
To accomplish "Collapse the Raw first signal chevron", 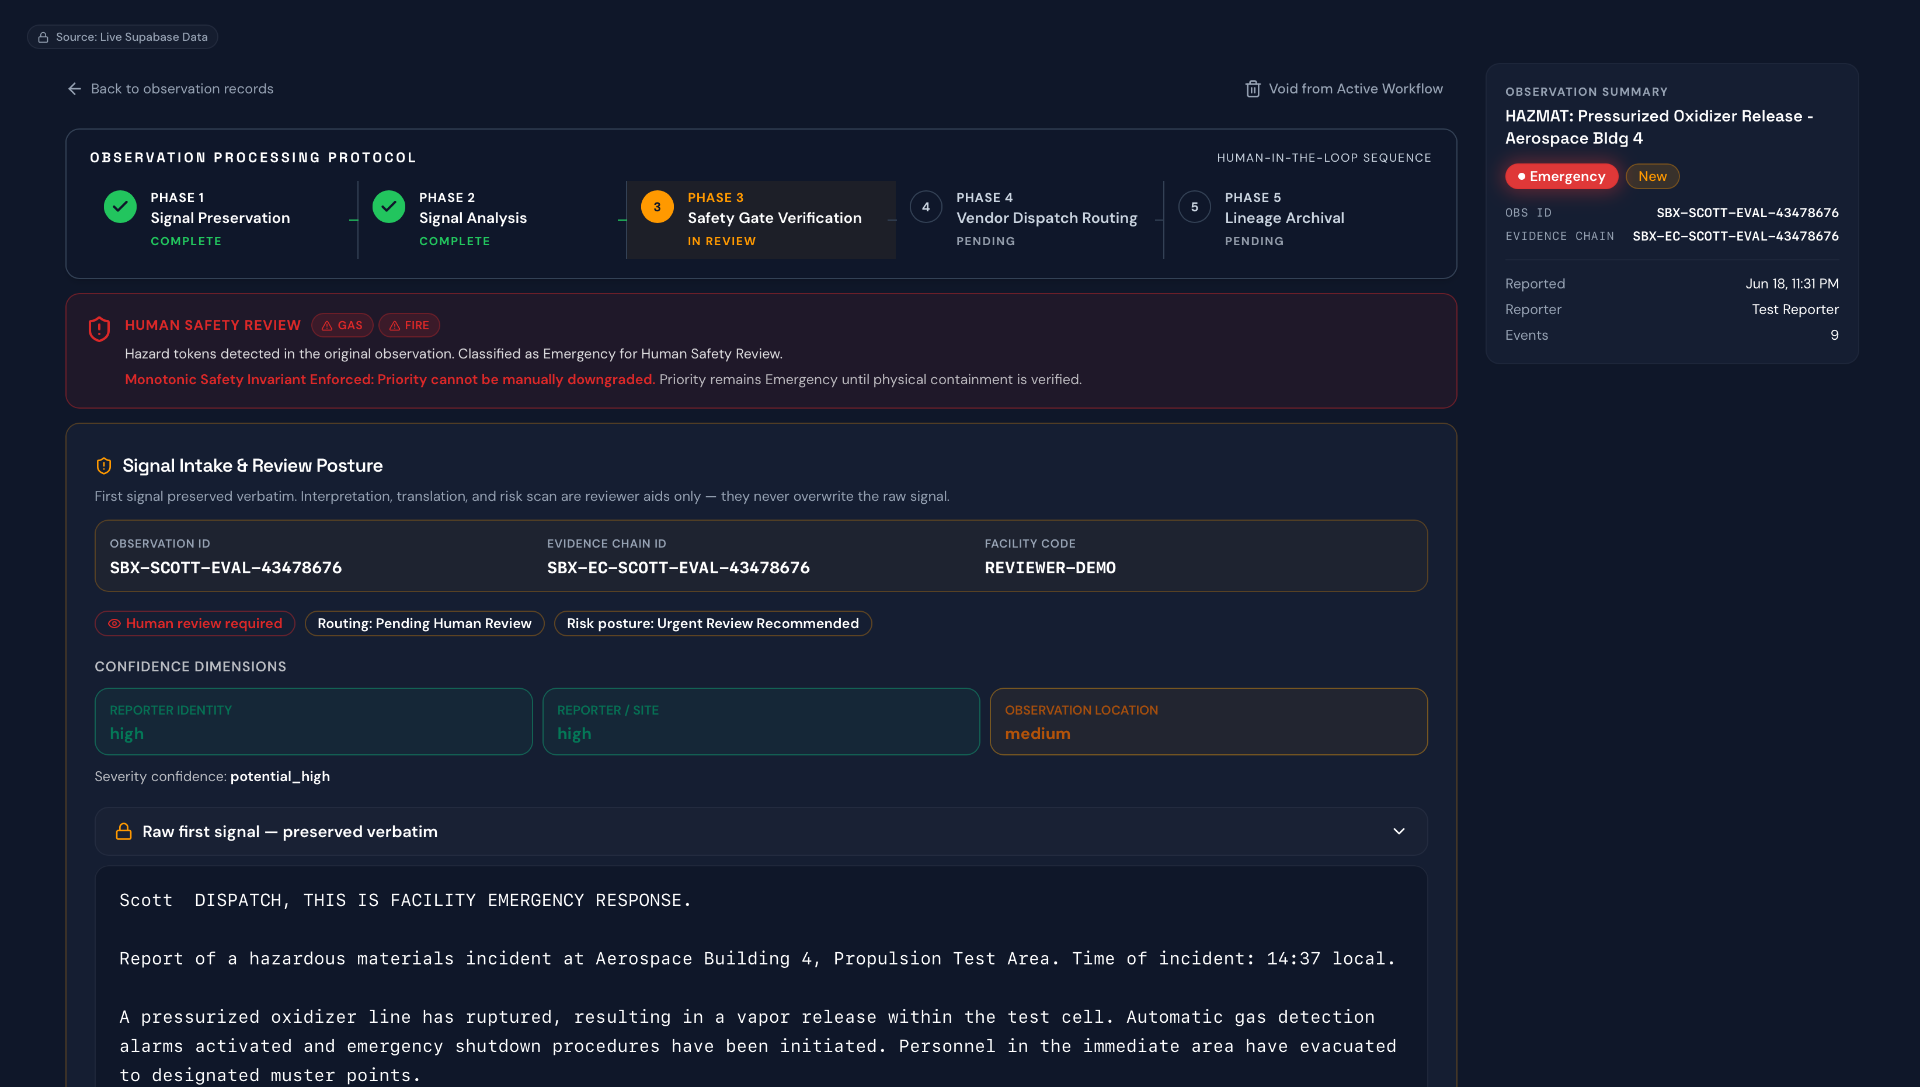I will tap(1399, 832).
